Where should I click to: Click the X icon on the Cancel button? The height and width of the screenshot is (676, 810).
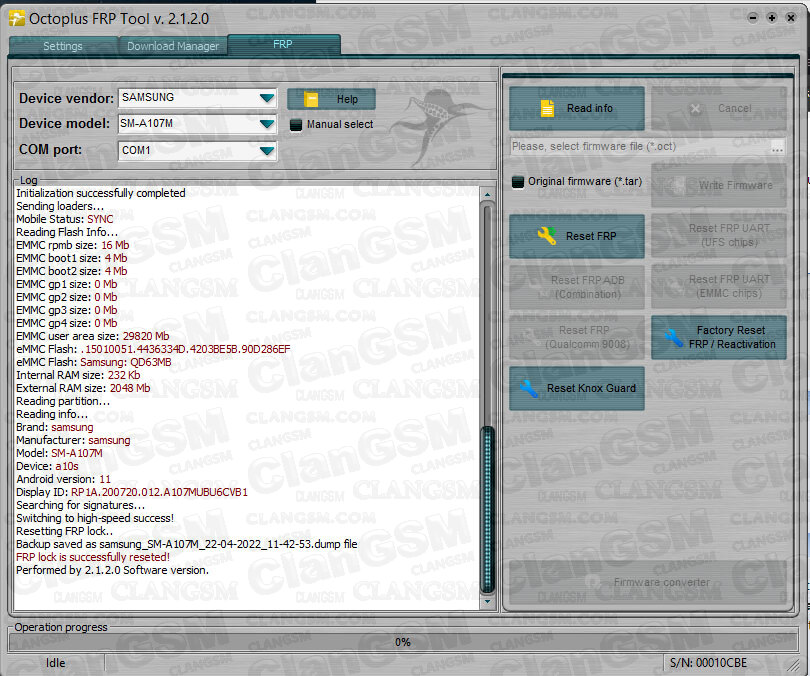(695, 108)
